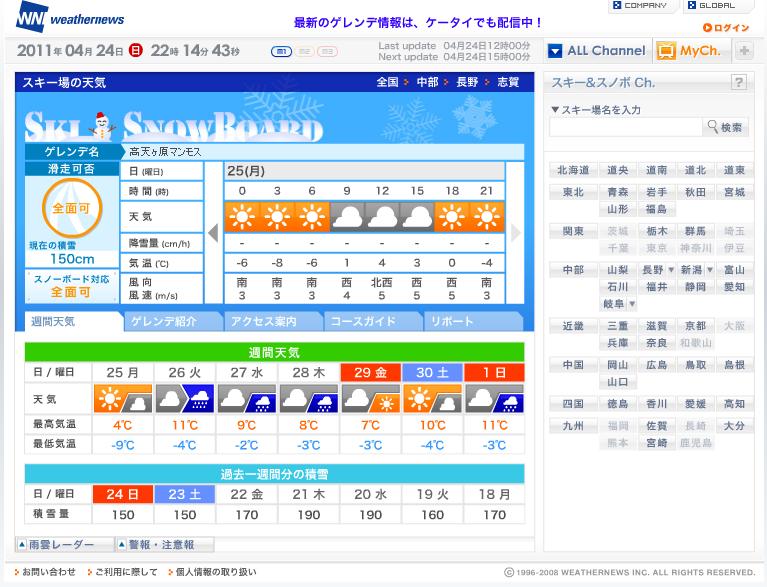Expand the 雨雲レーダー panel
This screenshot has height=587, width=767.
pos(64,544)
